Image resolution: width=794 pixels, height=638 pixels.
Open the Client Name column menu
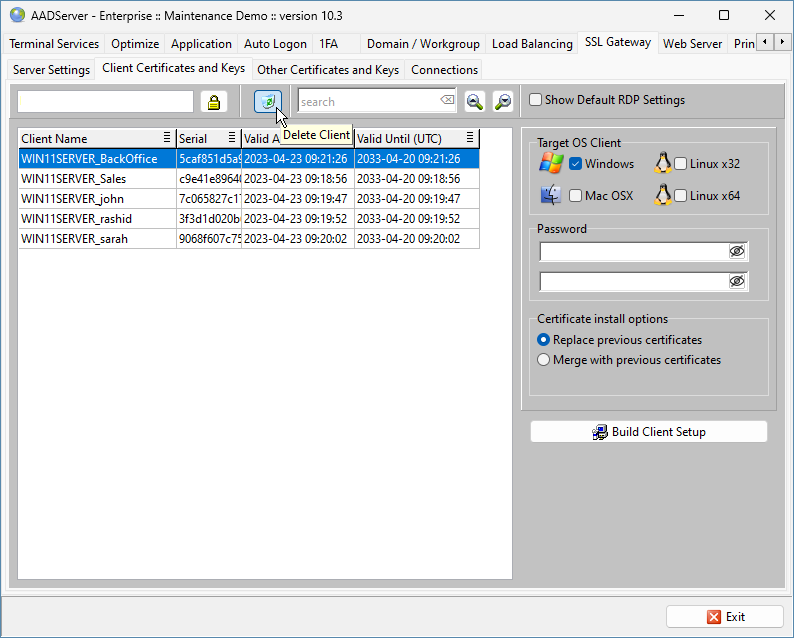click(x=167, y=138)
